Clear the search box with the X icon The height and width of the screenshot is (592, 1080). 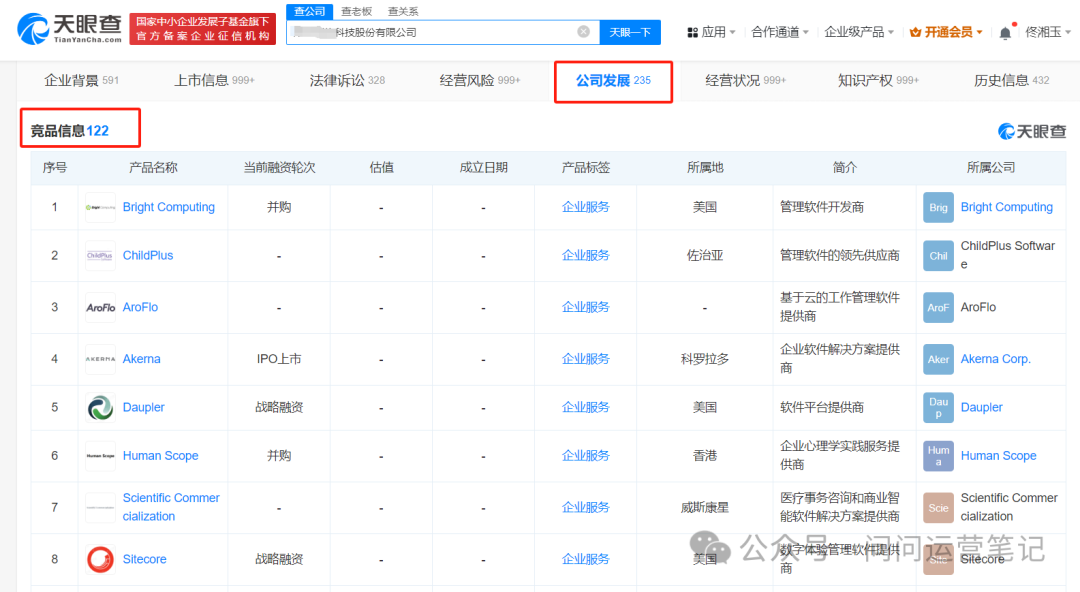coord(583,32)
